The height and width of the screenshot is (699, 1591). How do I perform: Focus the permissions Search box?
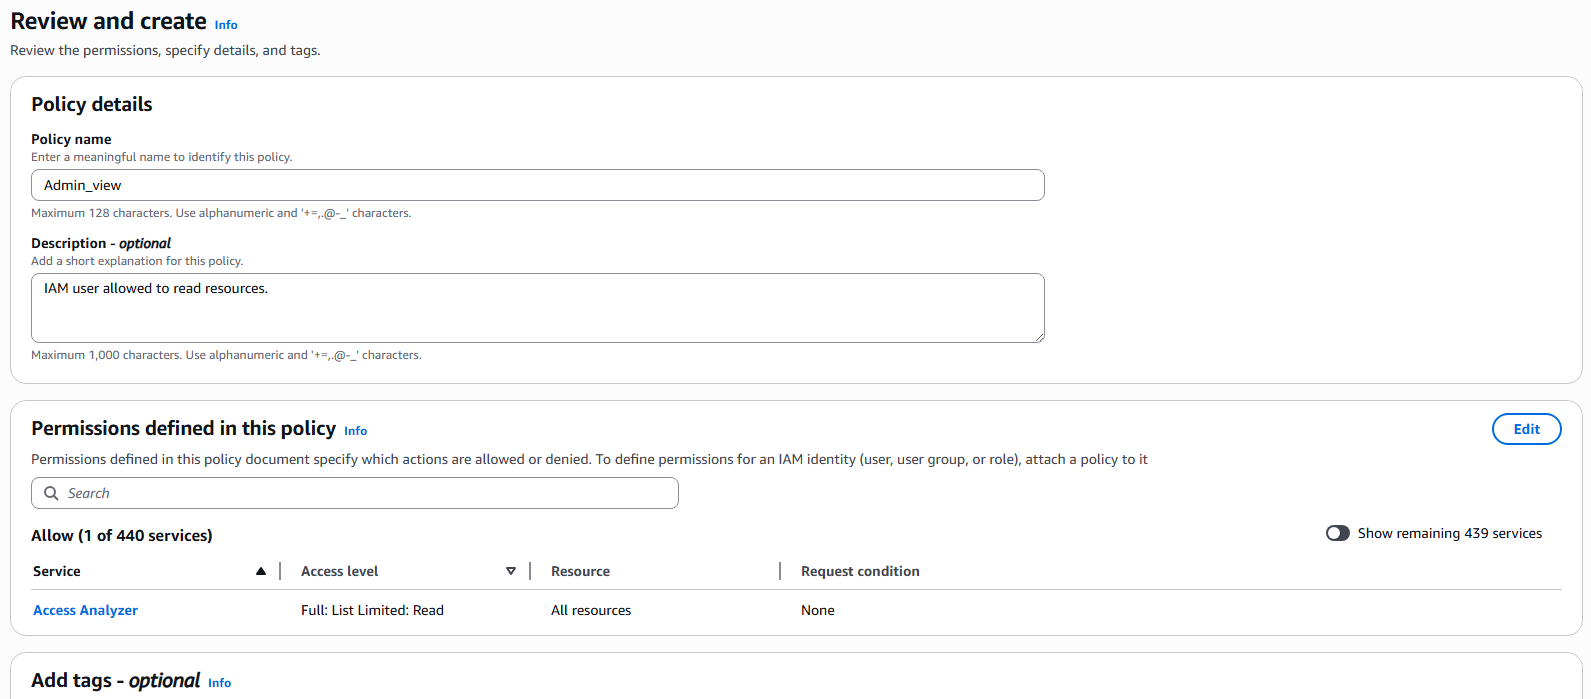click(x=355, y=493)
